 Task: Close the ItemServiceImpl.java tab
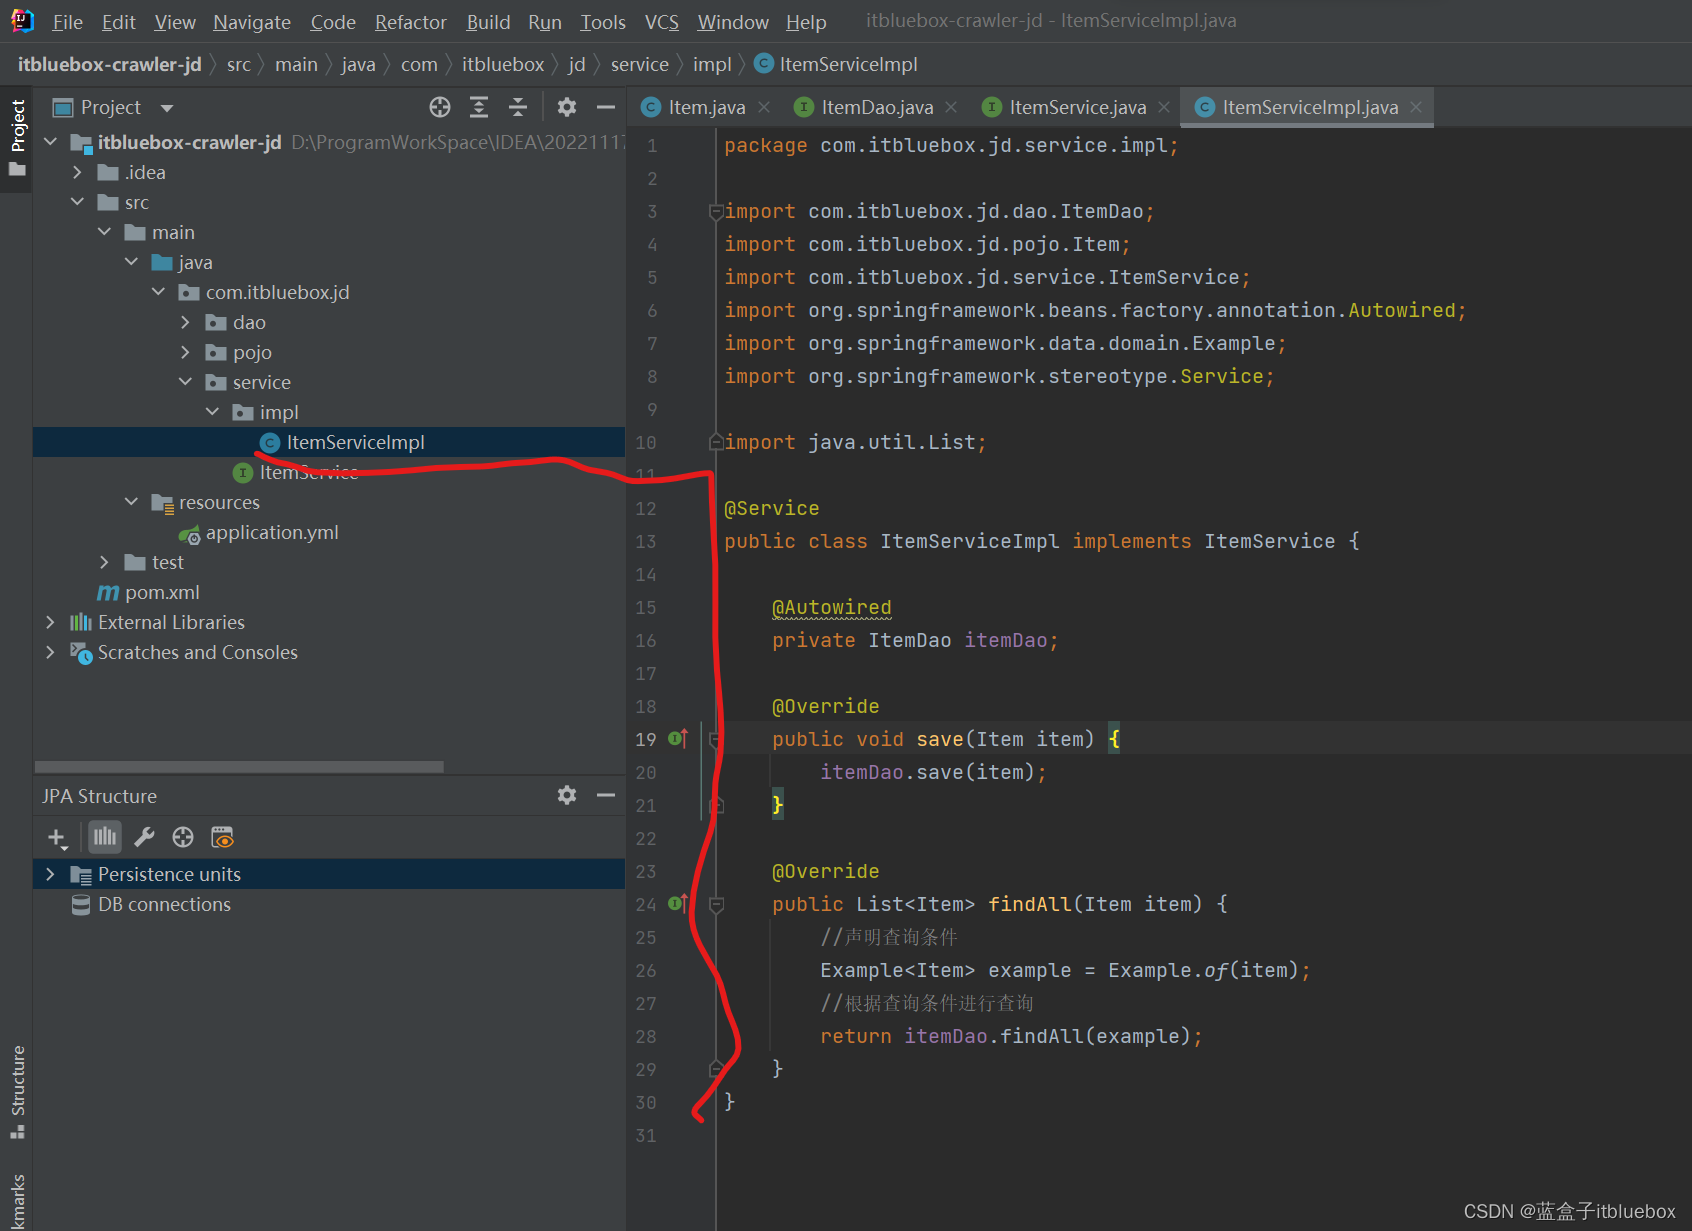1416,107
